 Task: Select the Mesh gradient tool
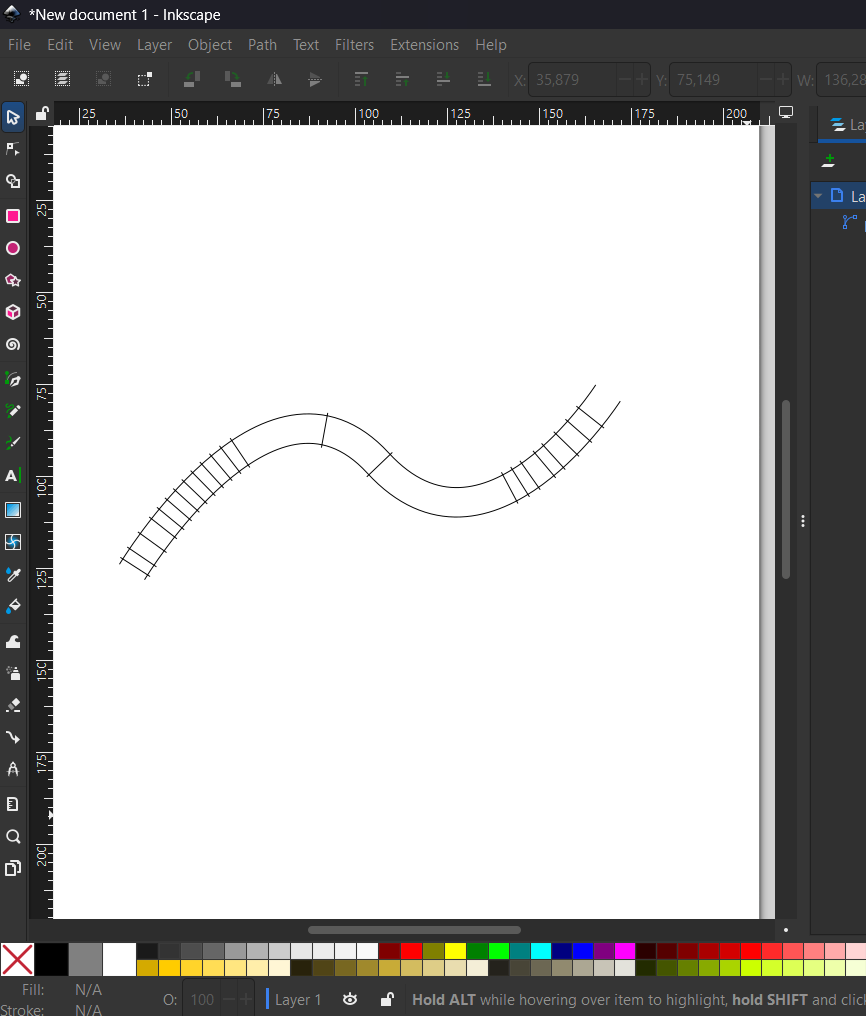13,542
